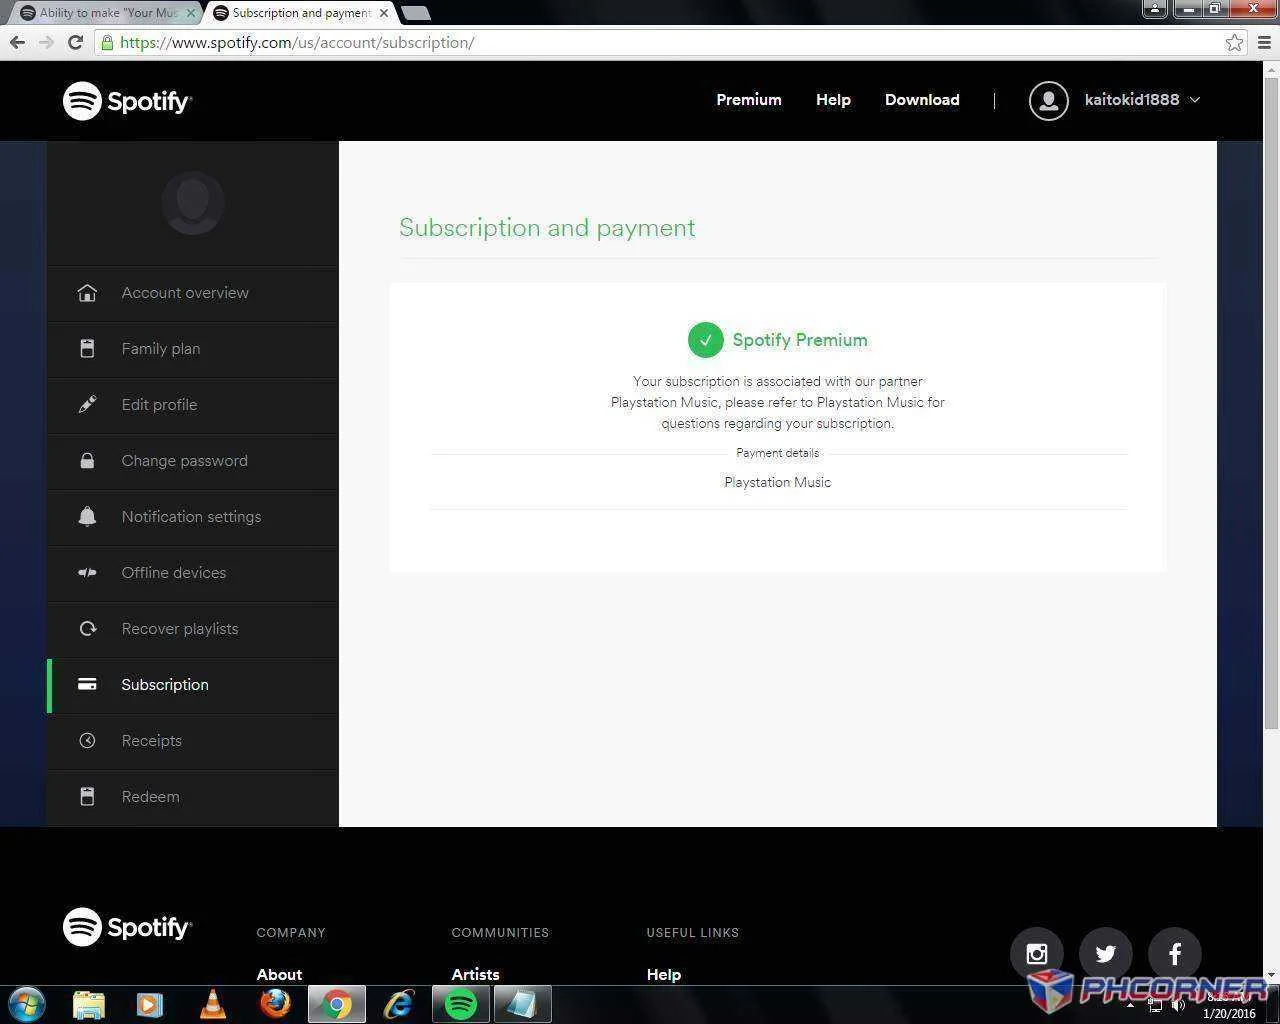Click the Edit profile pencil icon
Screen dimensions: 1280x1024
pos(87,405)
